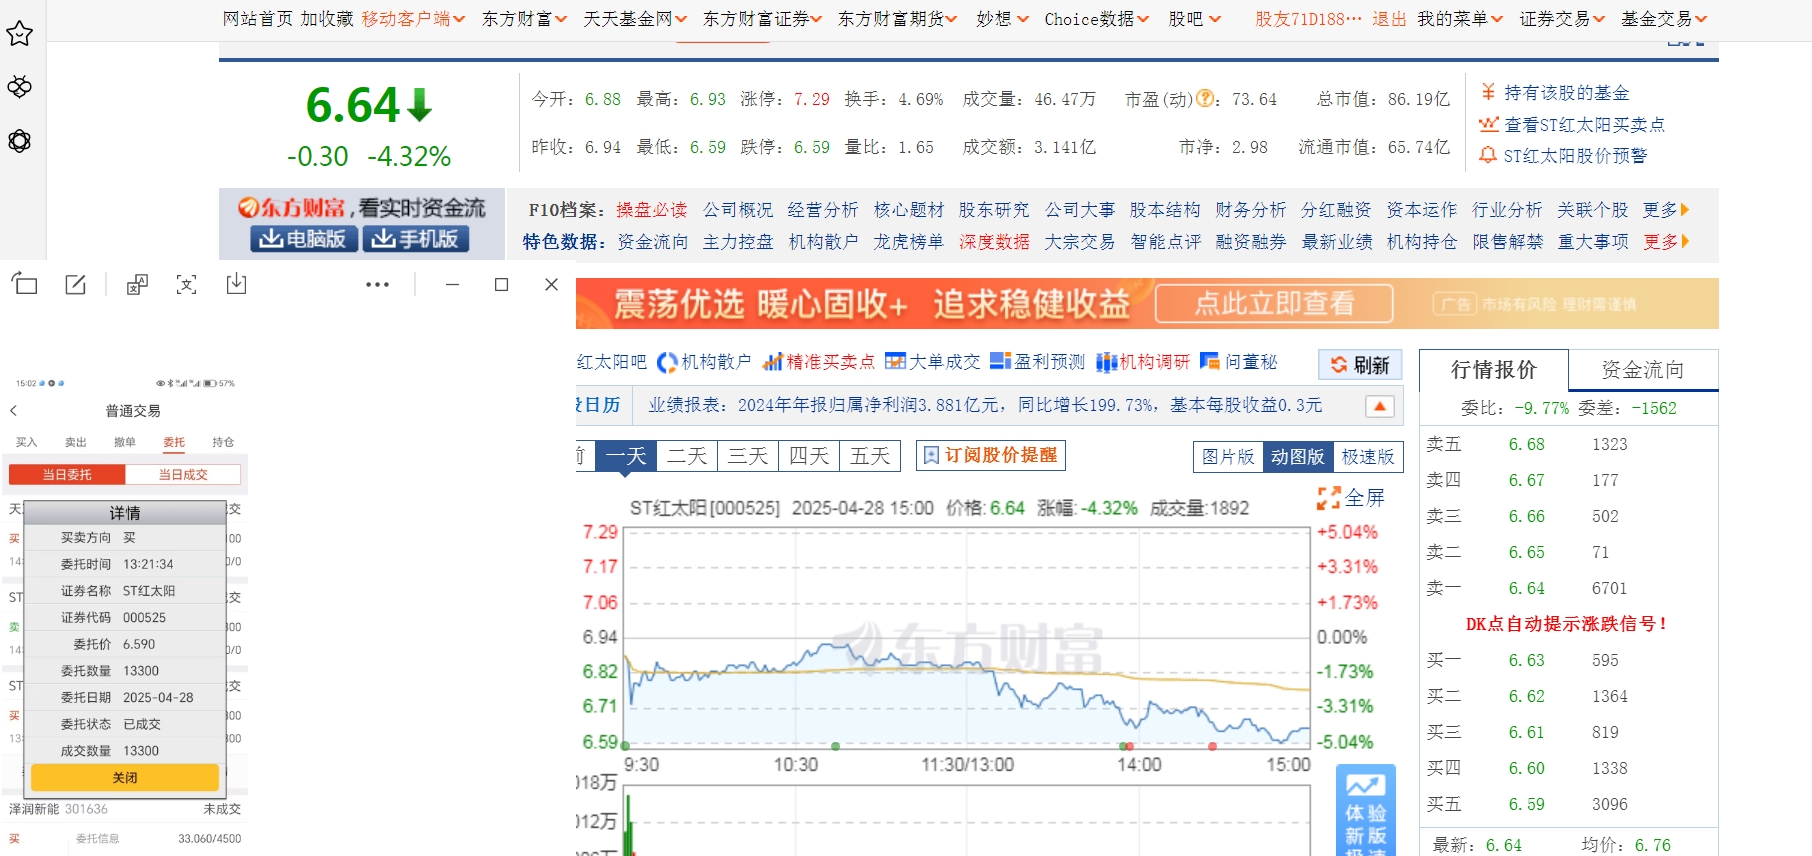Click the star favorites icon in left sidebar
The height and width of the screenshot is (856, 1812).
pyautogui.click(x=19, y=34)
